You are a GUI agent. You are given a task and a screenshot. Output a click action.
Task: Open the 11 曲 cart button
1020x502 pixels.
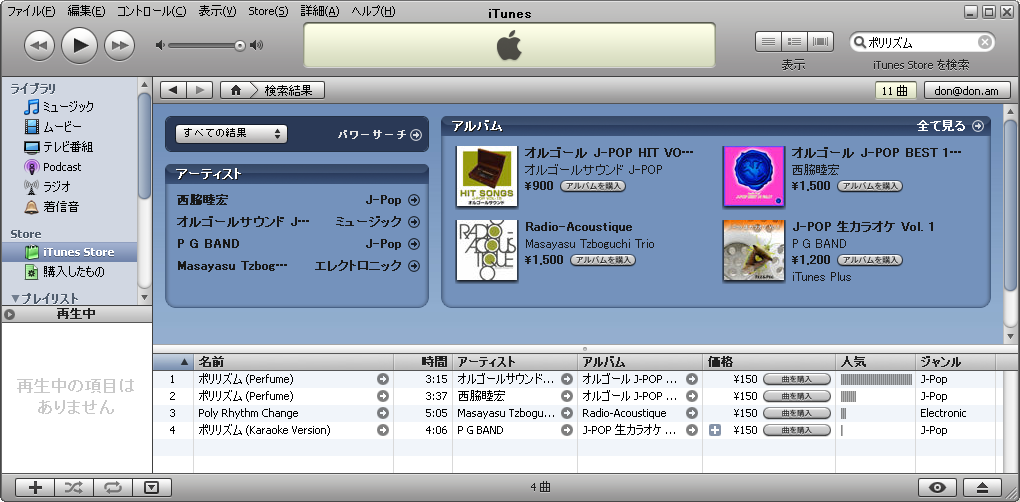tap(895, 91)
